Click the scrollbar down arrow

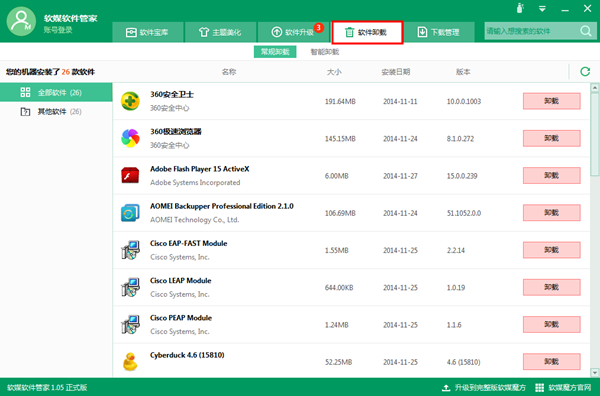595,372
